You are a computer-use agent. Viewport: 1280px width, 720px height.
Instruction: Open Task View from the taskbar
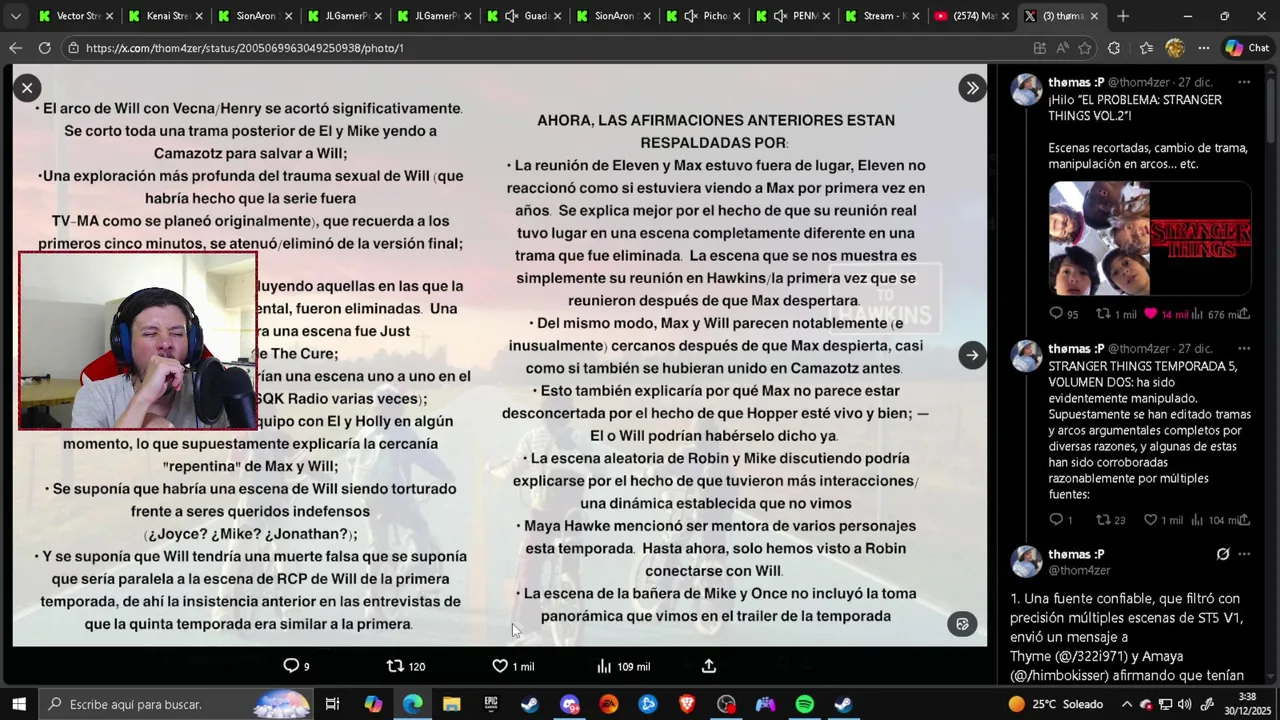pyautogui.click(x=333, y=704)
